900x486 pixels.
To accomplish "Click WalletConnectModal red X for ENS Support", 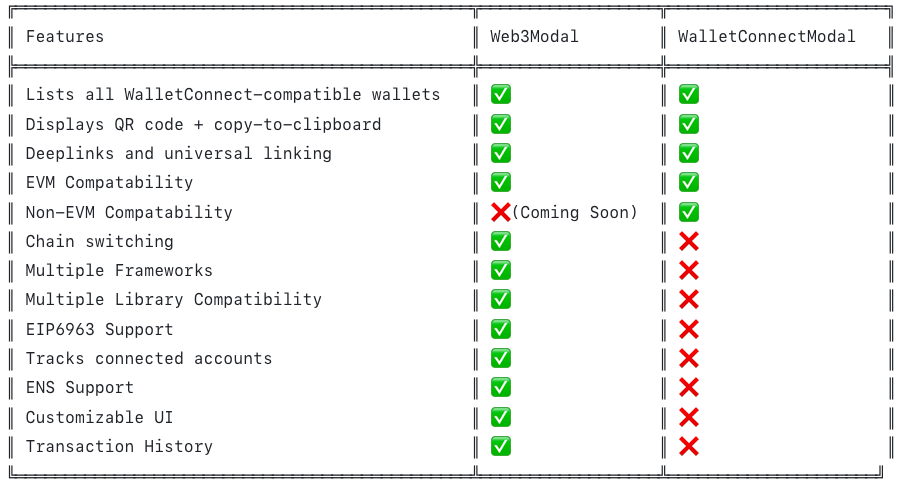I will point(688,387).
